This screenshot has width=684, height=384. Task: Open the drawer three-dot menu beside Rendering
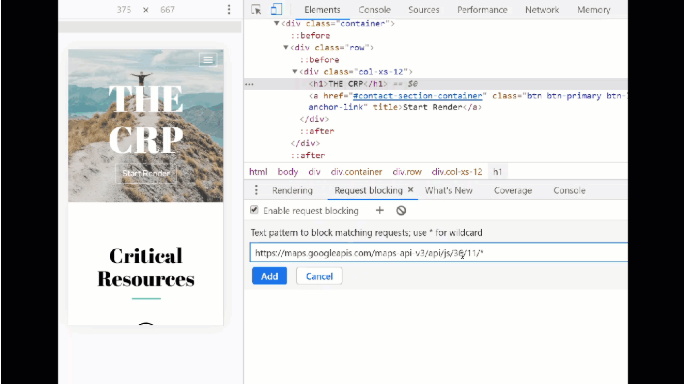(256, 190)
